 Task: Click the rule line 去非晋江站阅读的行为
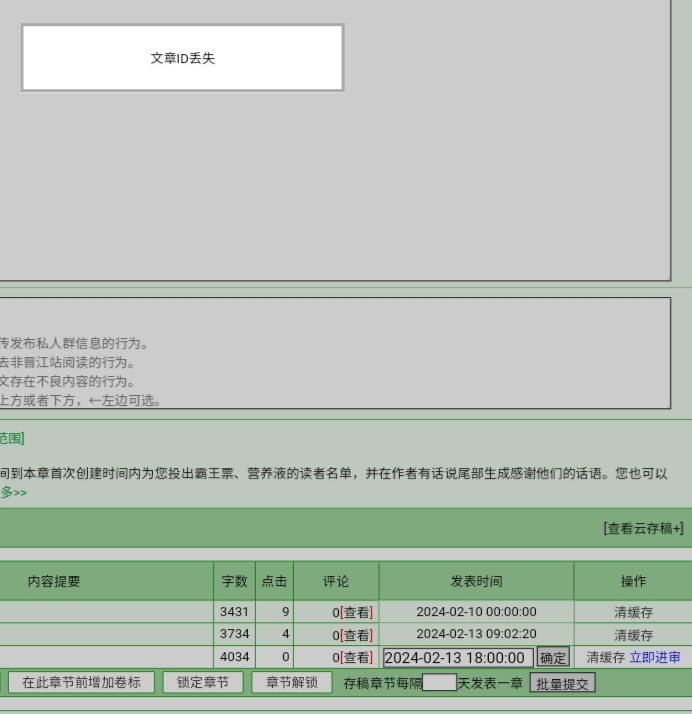click(x=67, y=362)
